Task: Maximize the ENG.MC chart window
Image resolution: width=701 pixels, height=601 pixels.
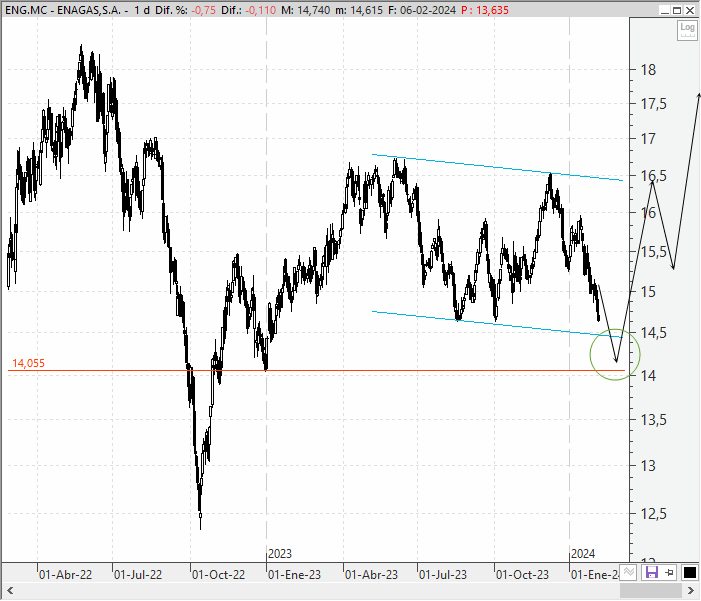Action: [x=677, y=10]
